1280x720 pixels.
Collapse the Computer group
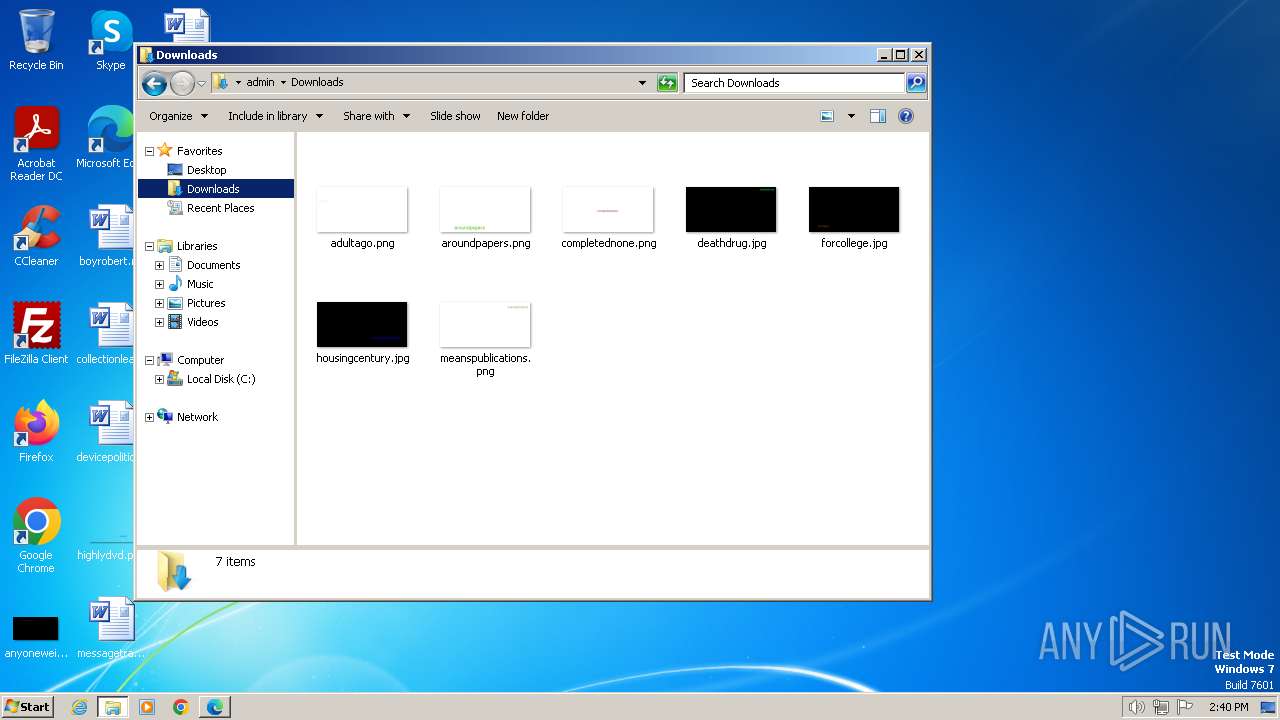[x=149, y=360]
